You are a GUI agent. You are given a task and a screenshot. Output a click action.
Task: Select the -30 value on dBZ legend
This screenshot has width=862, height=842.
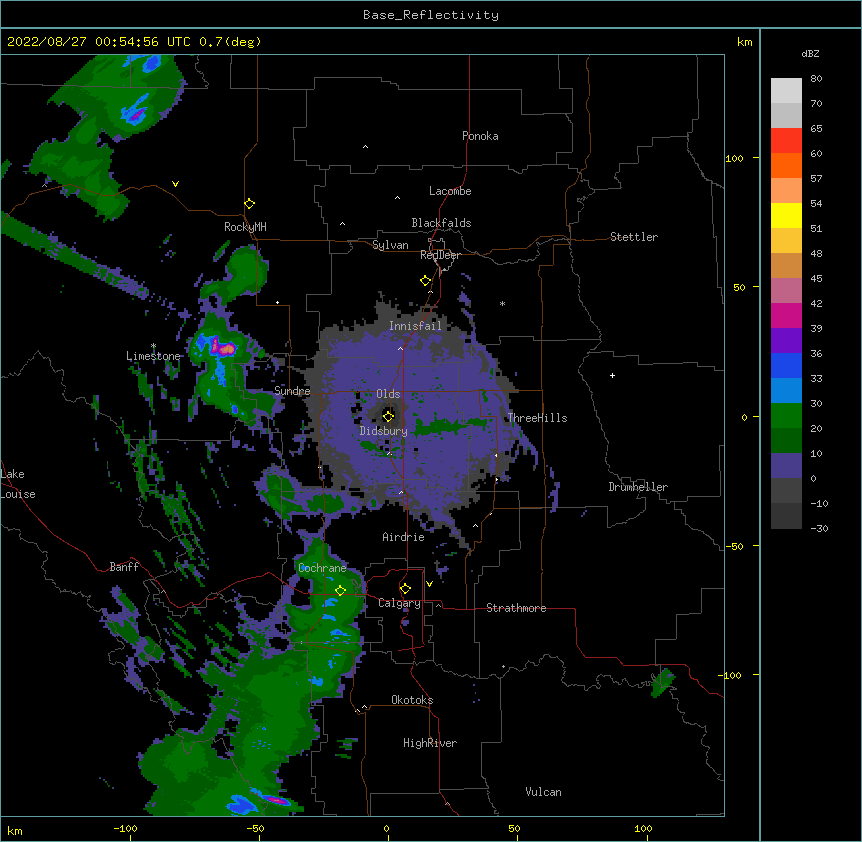819,528
